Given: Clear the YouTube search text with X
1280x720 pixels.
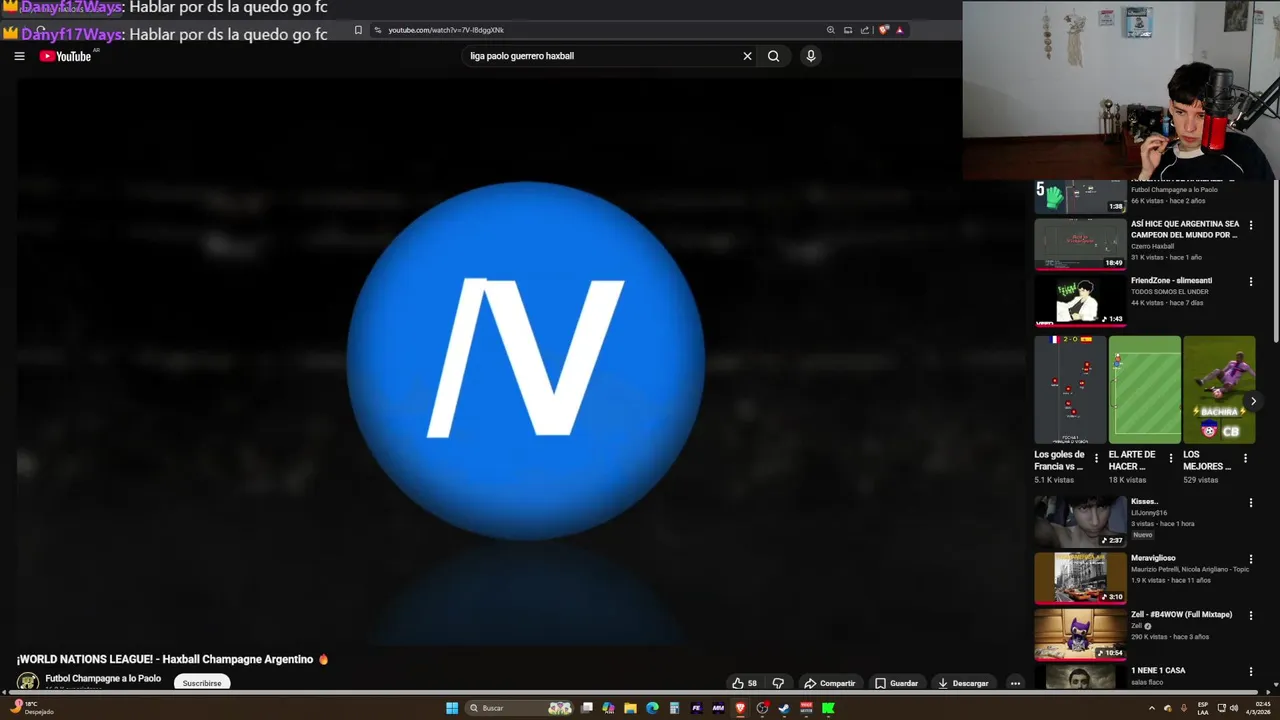Looking at the screenshot, I should (747, 56).
